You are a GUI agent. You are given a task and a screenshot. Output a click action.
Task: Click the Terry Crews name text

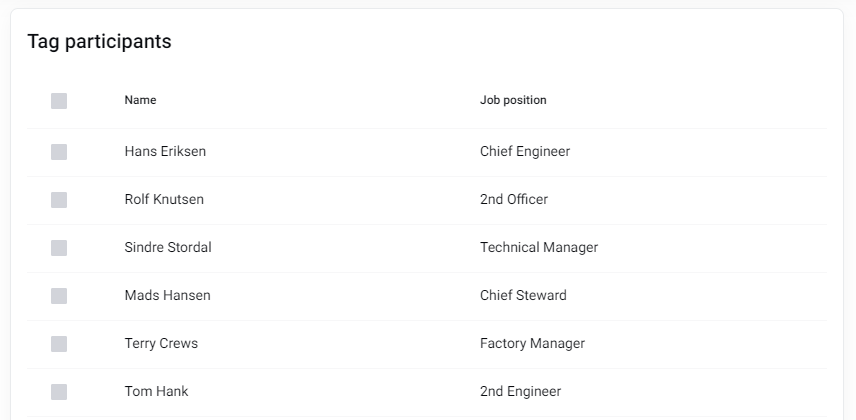(x=161, y=344)
